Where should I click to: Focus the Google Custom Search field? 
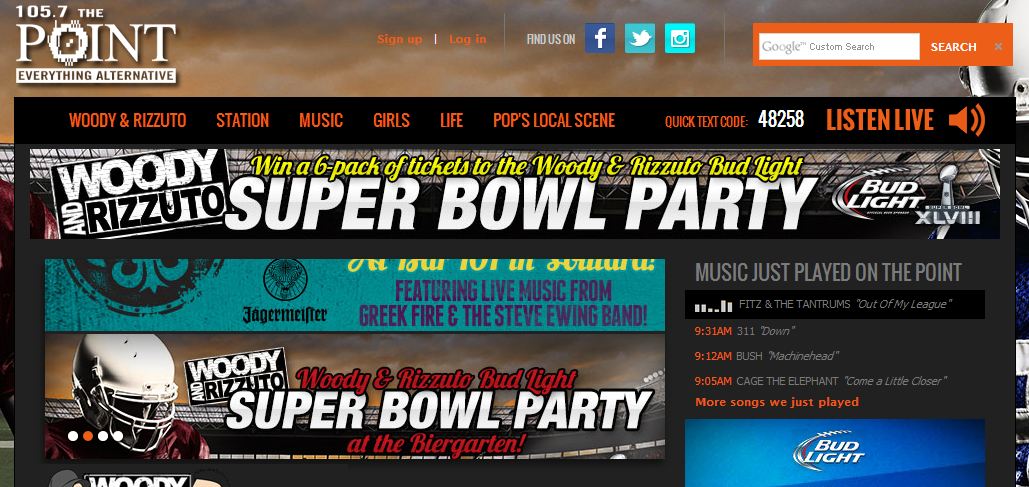[x=839, y=47]
